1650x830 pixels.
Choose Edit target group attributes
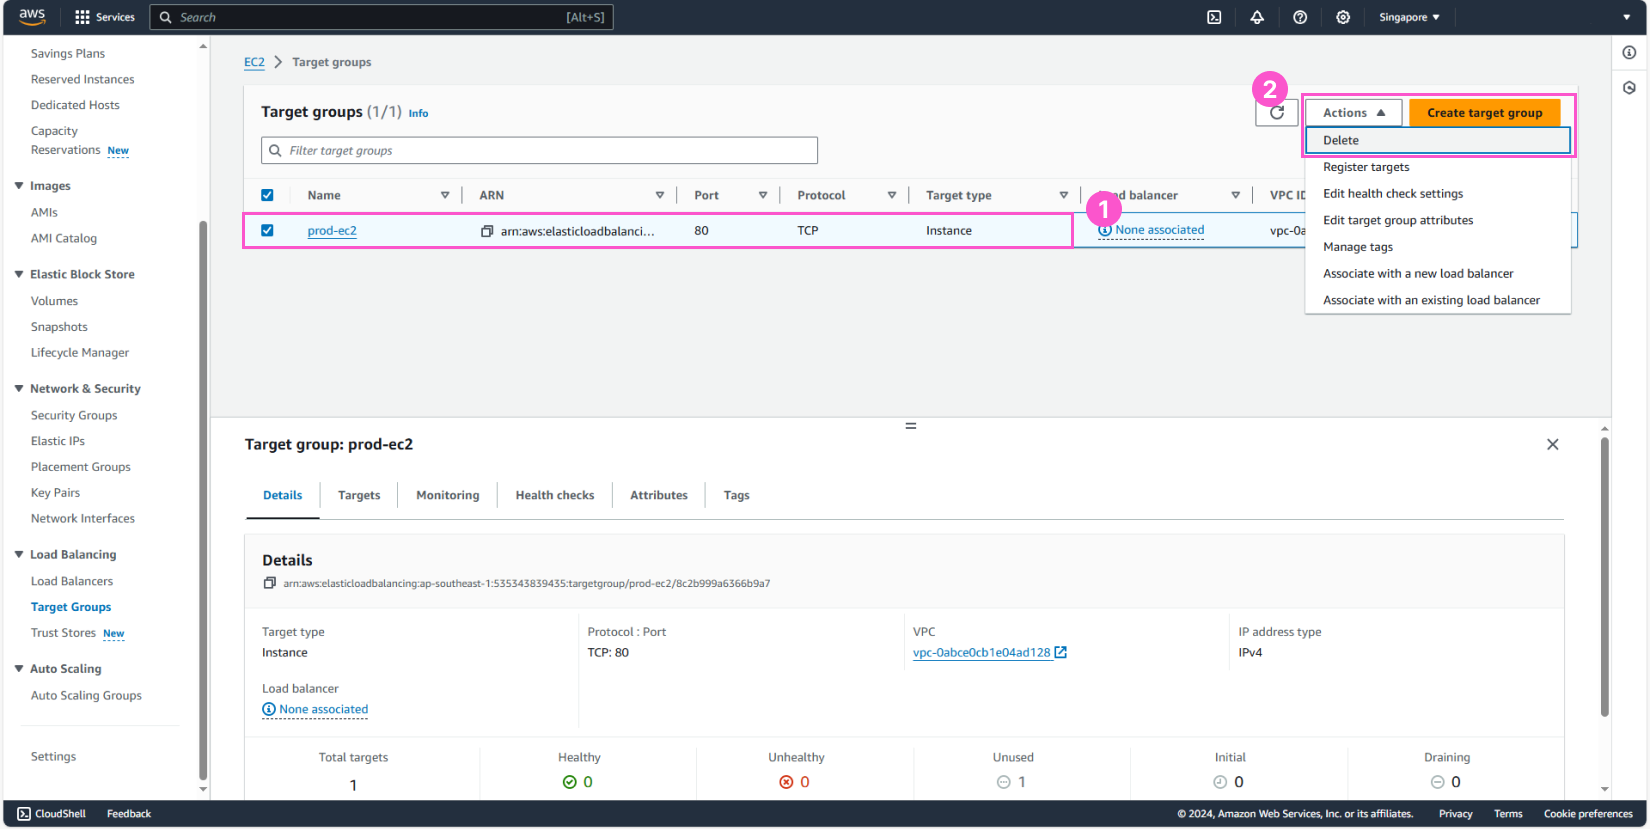(x=1438, y=220)
